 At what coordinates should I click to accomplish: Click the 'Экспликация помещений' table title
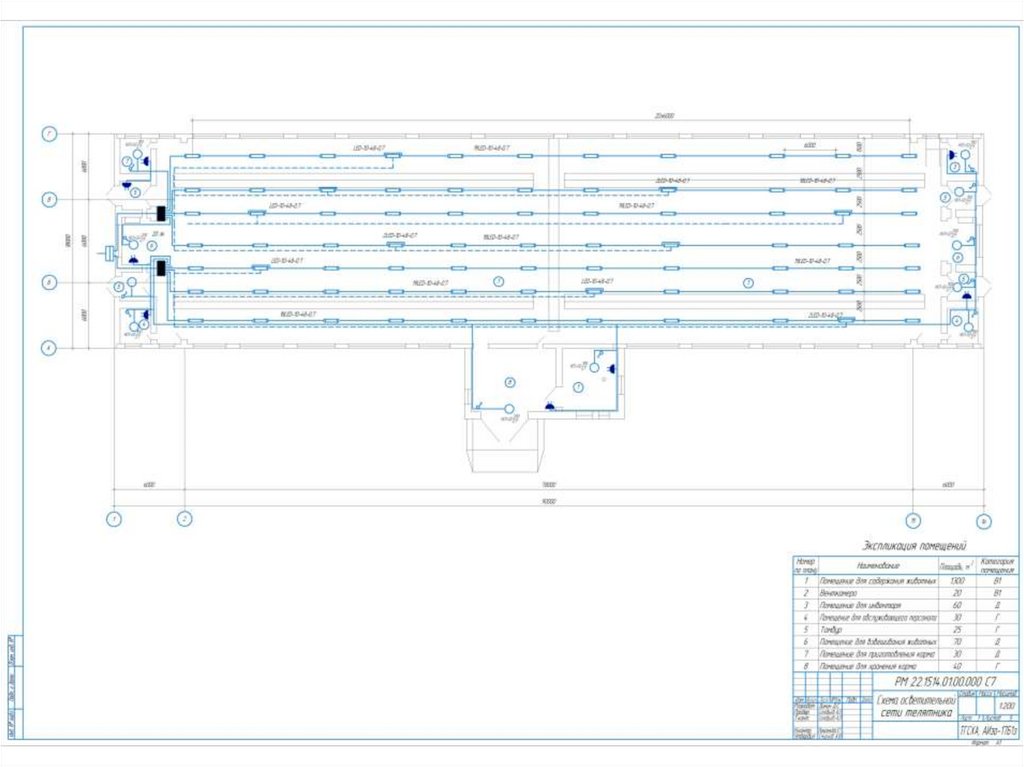(x=914, y=546)
